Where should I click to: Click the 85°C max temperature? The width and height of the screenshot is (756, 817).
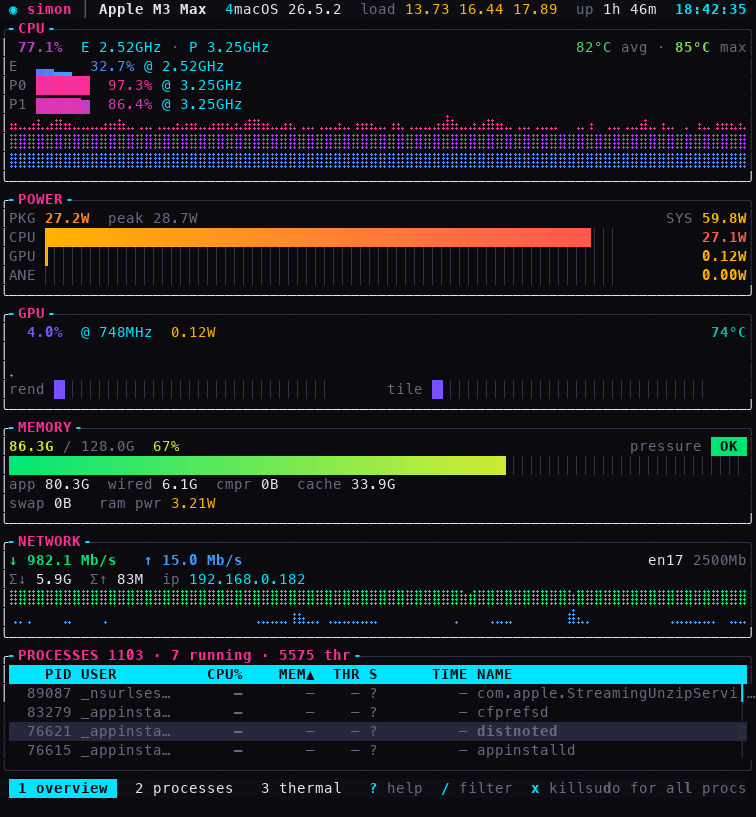tap(692, 47)
